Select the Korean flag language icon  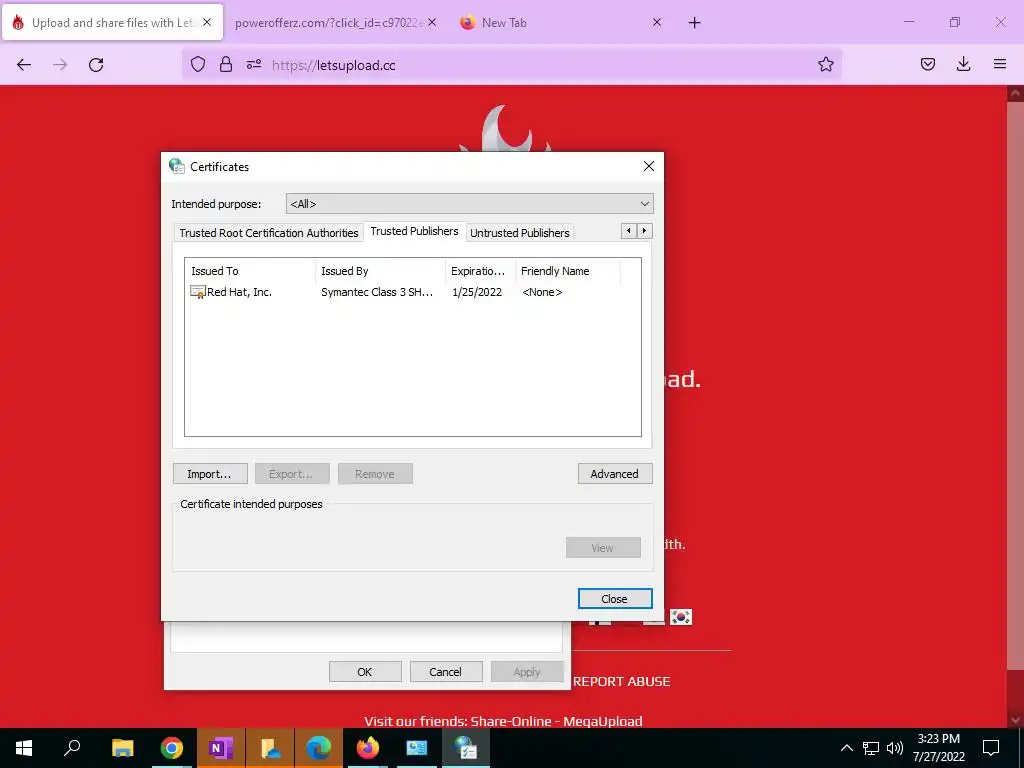point(680,616)
